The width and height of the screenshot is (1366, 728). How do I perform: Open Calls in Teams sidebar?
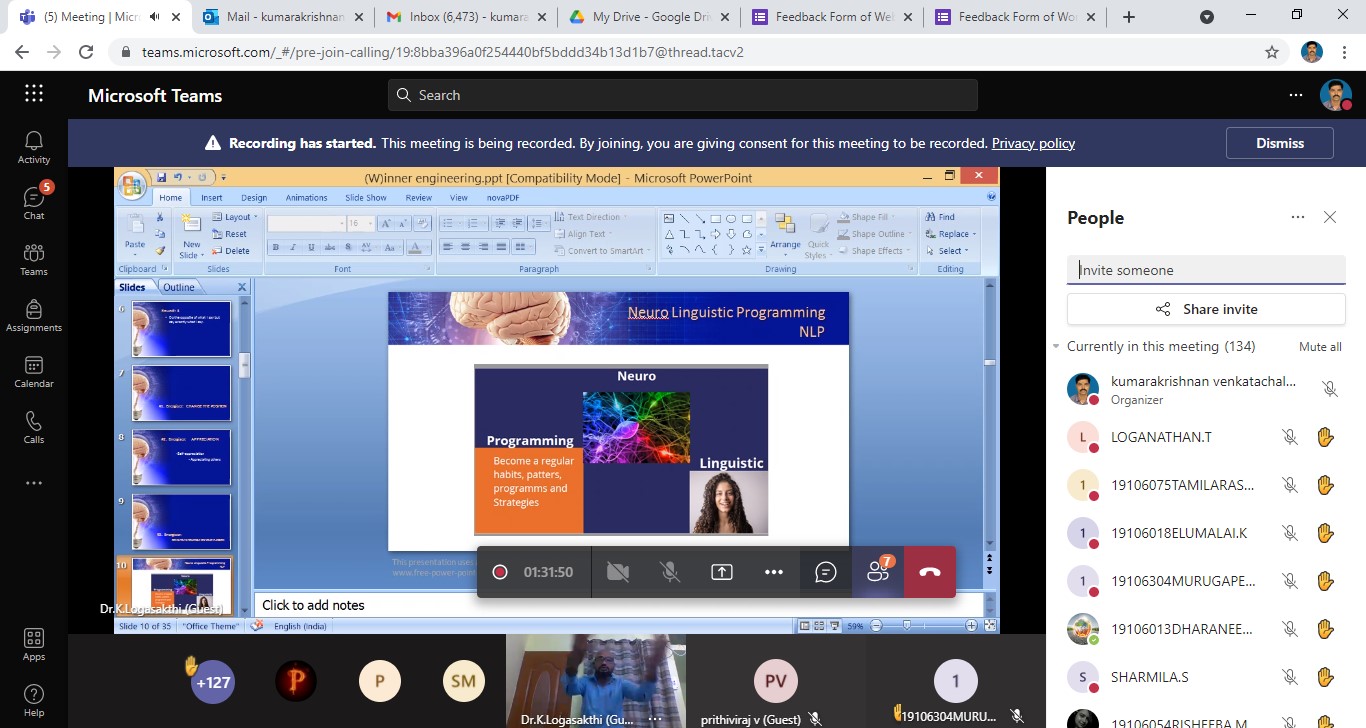(x=34, y=427)
